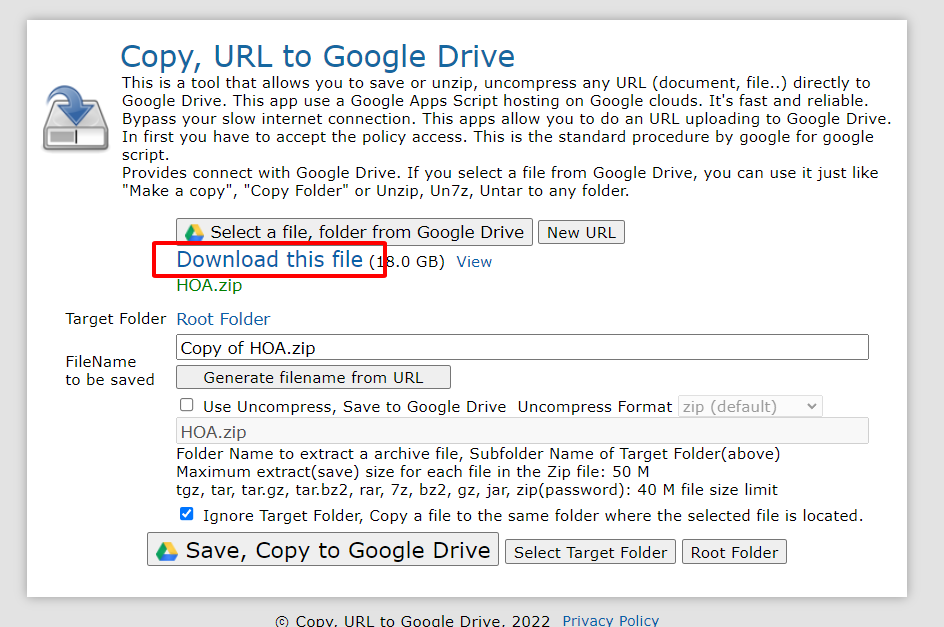
Task: Click the Copy, URL to Google Drive heading
Action: point(317,57)
